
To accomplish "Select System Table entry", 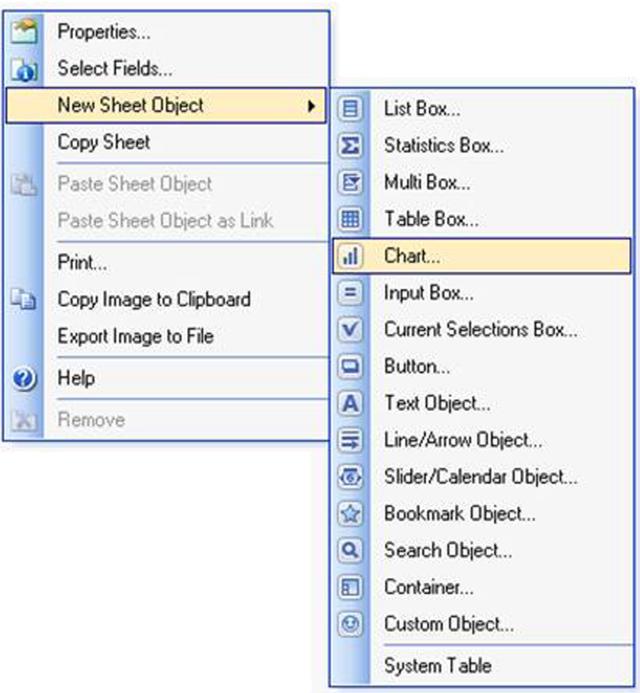I will coord(437,665).
